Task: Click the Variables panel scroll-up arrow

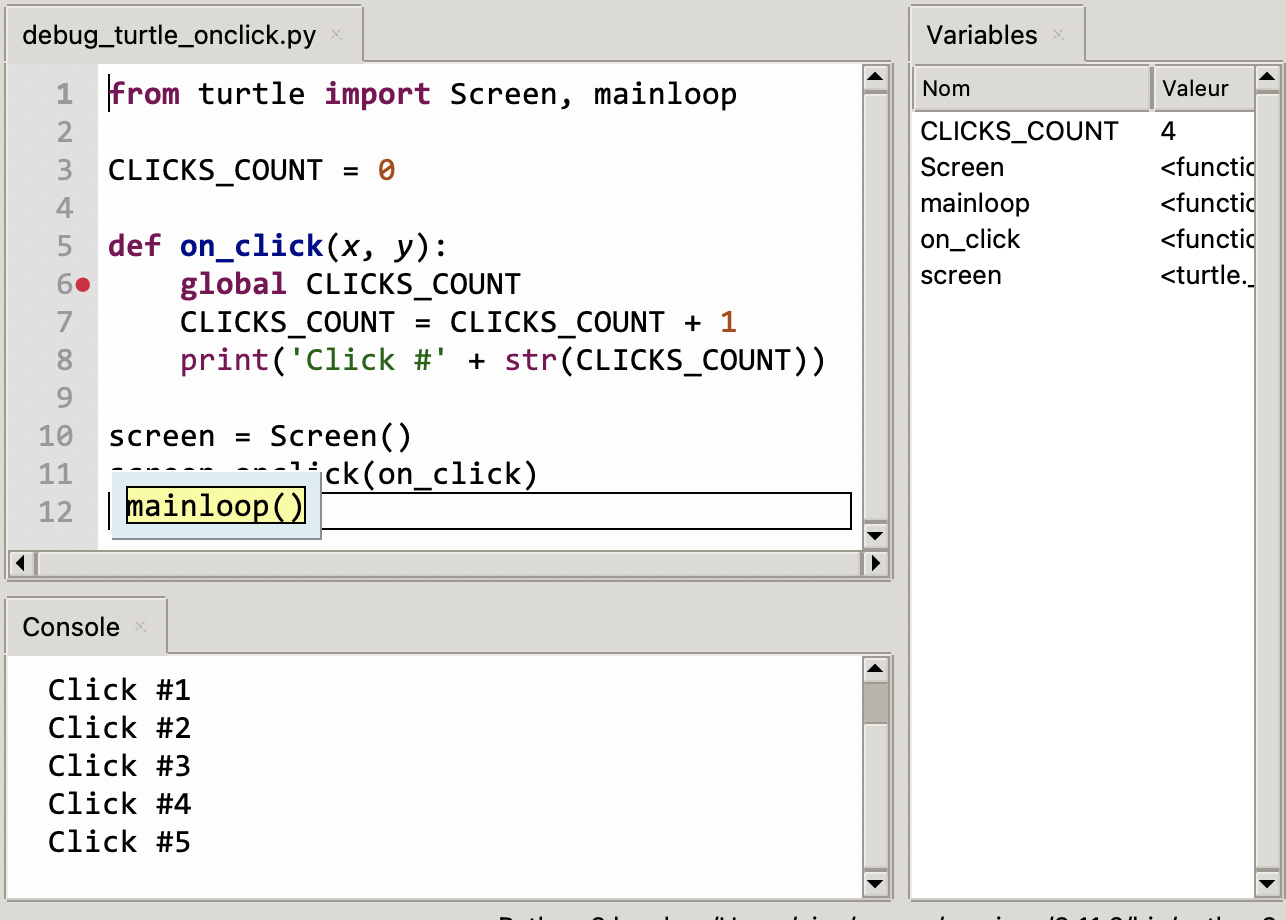Action: 1268,75
